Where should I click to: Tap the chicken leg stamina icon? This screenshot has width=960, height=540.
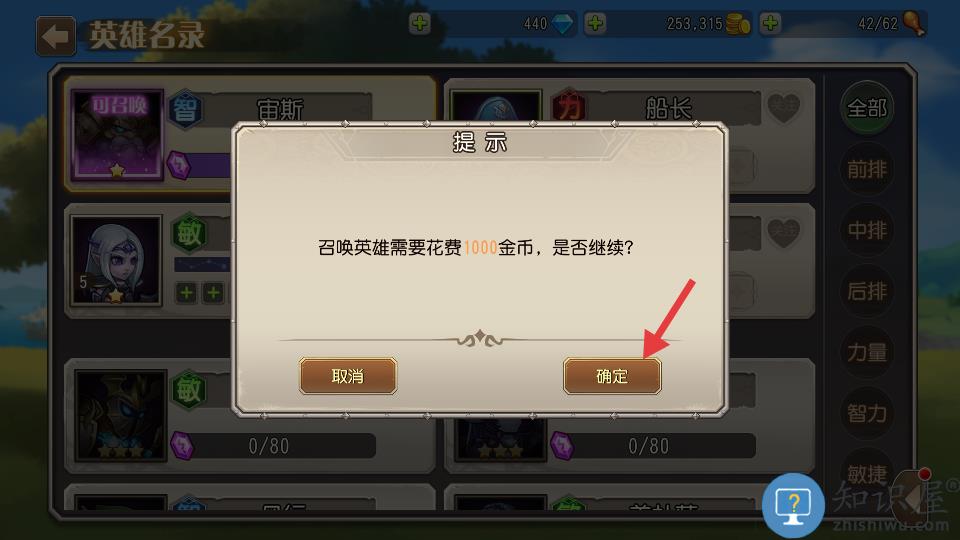[914, 24]
